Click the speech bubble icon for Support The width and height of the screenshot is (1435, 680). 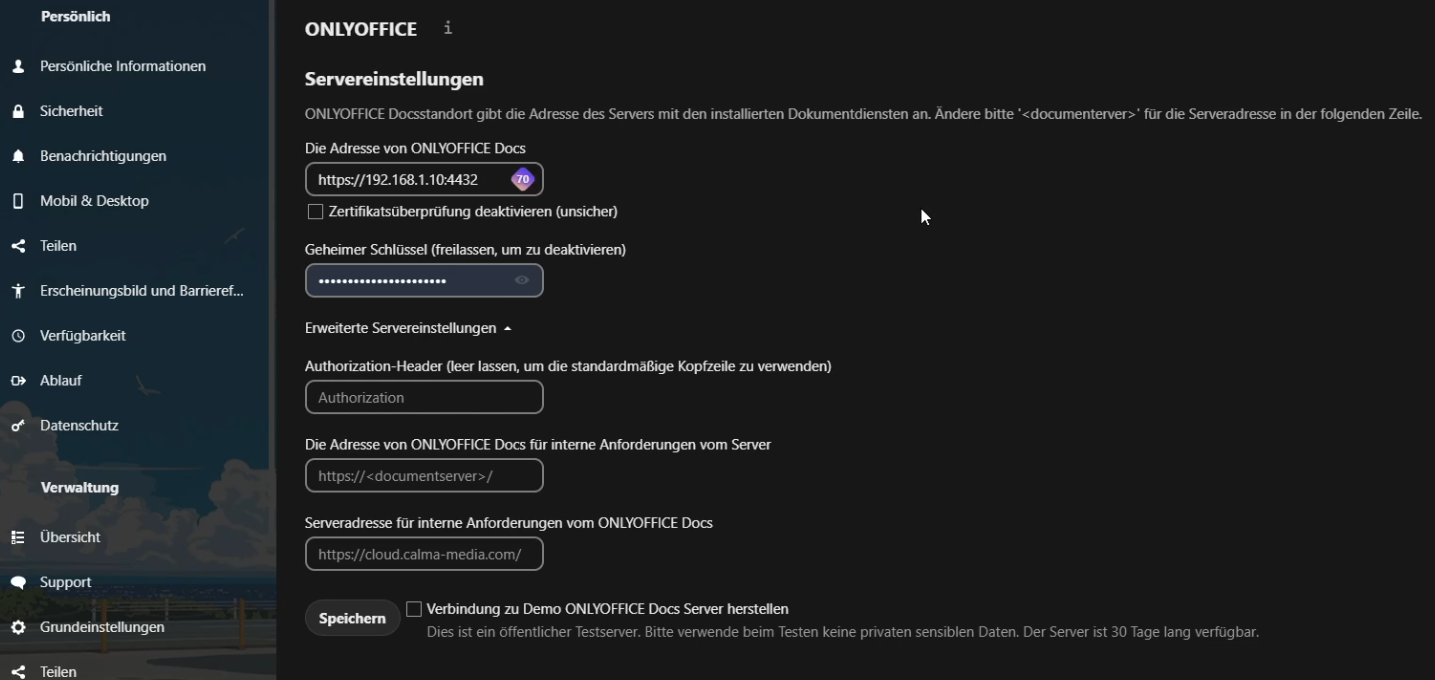click(x=18, y=582)
